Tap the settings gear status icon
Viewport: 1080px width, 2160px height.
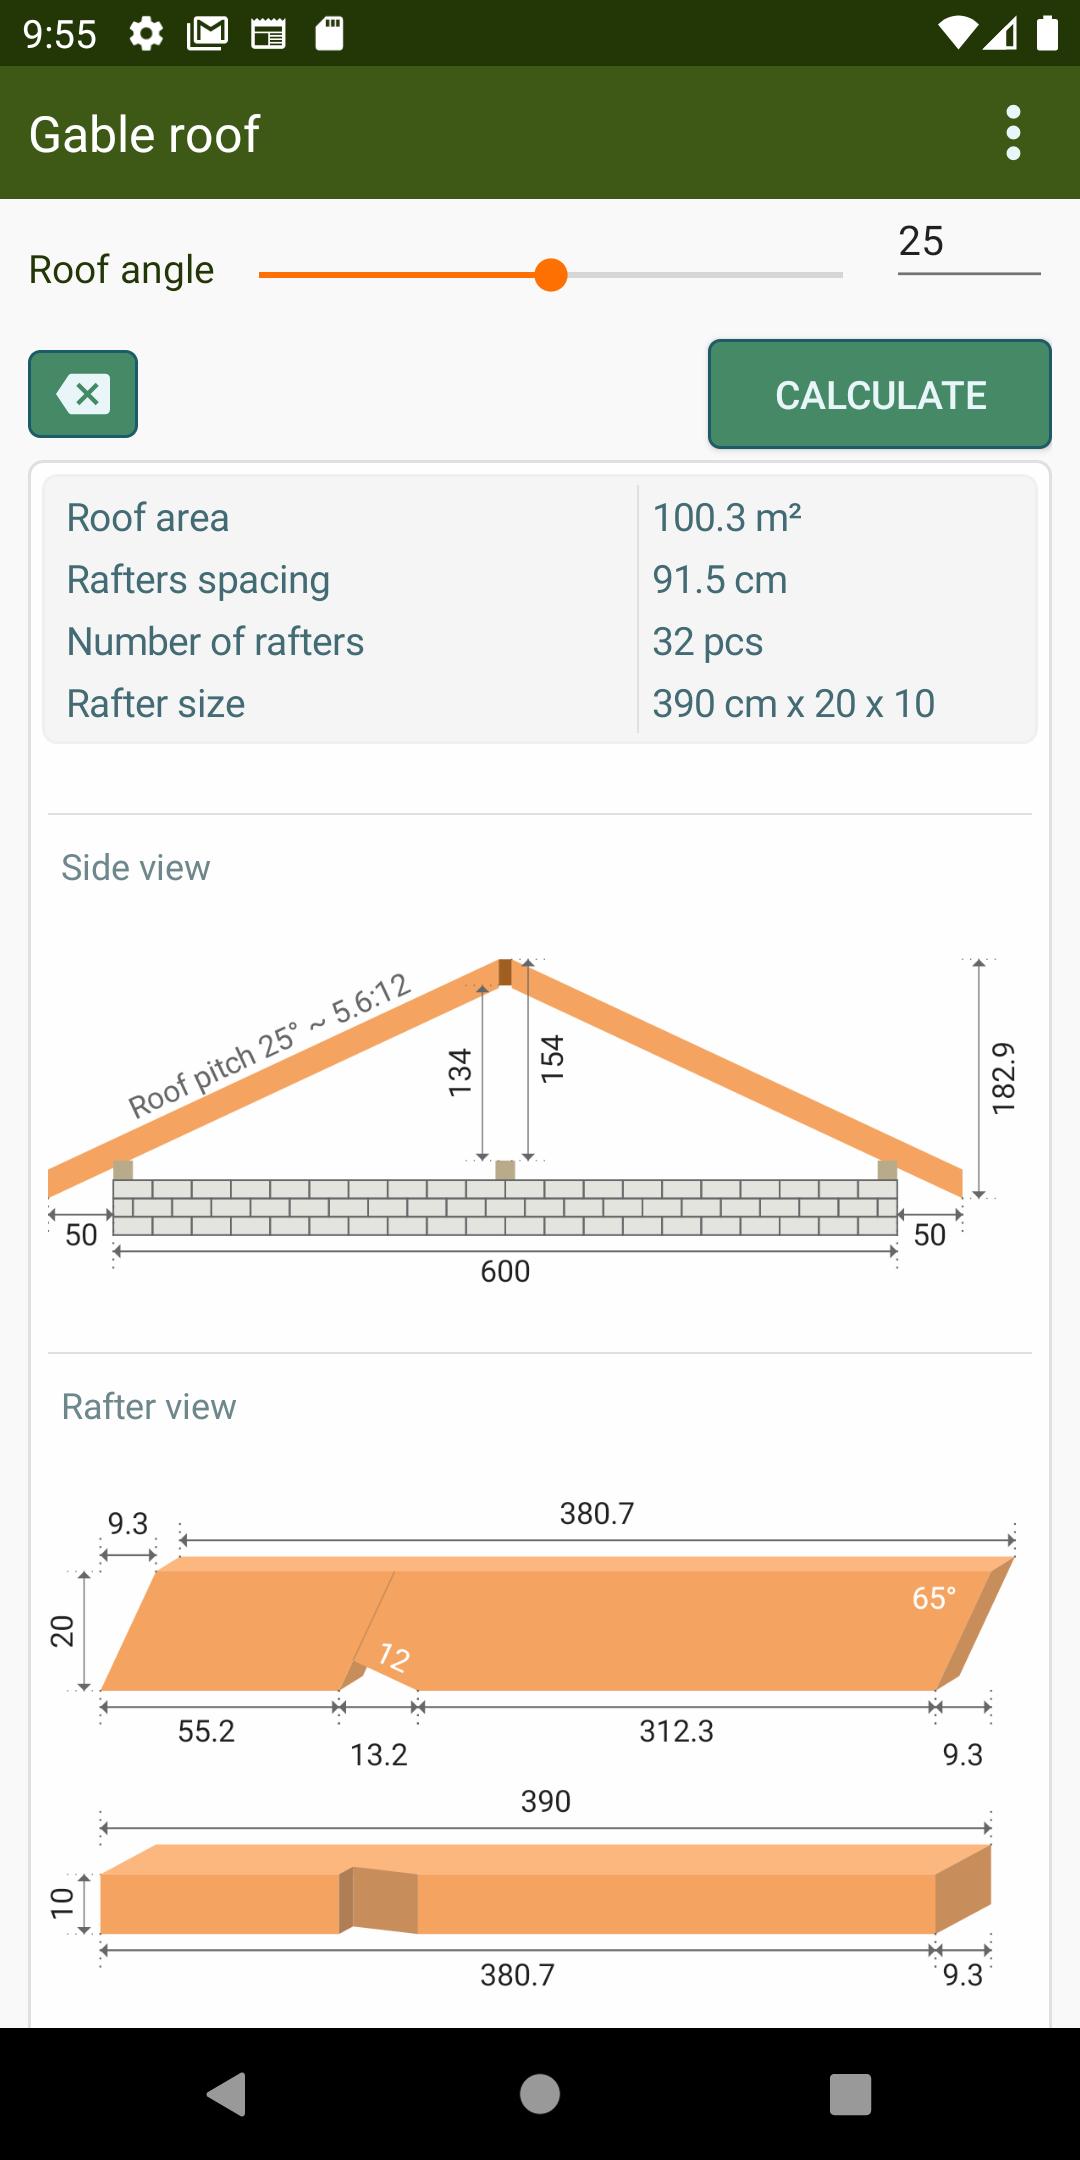[146, 35]
